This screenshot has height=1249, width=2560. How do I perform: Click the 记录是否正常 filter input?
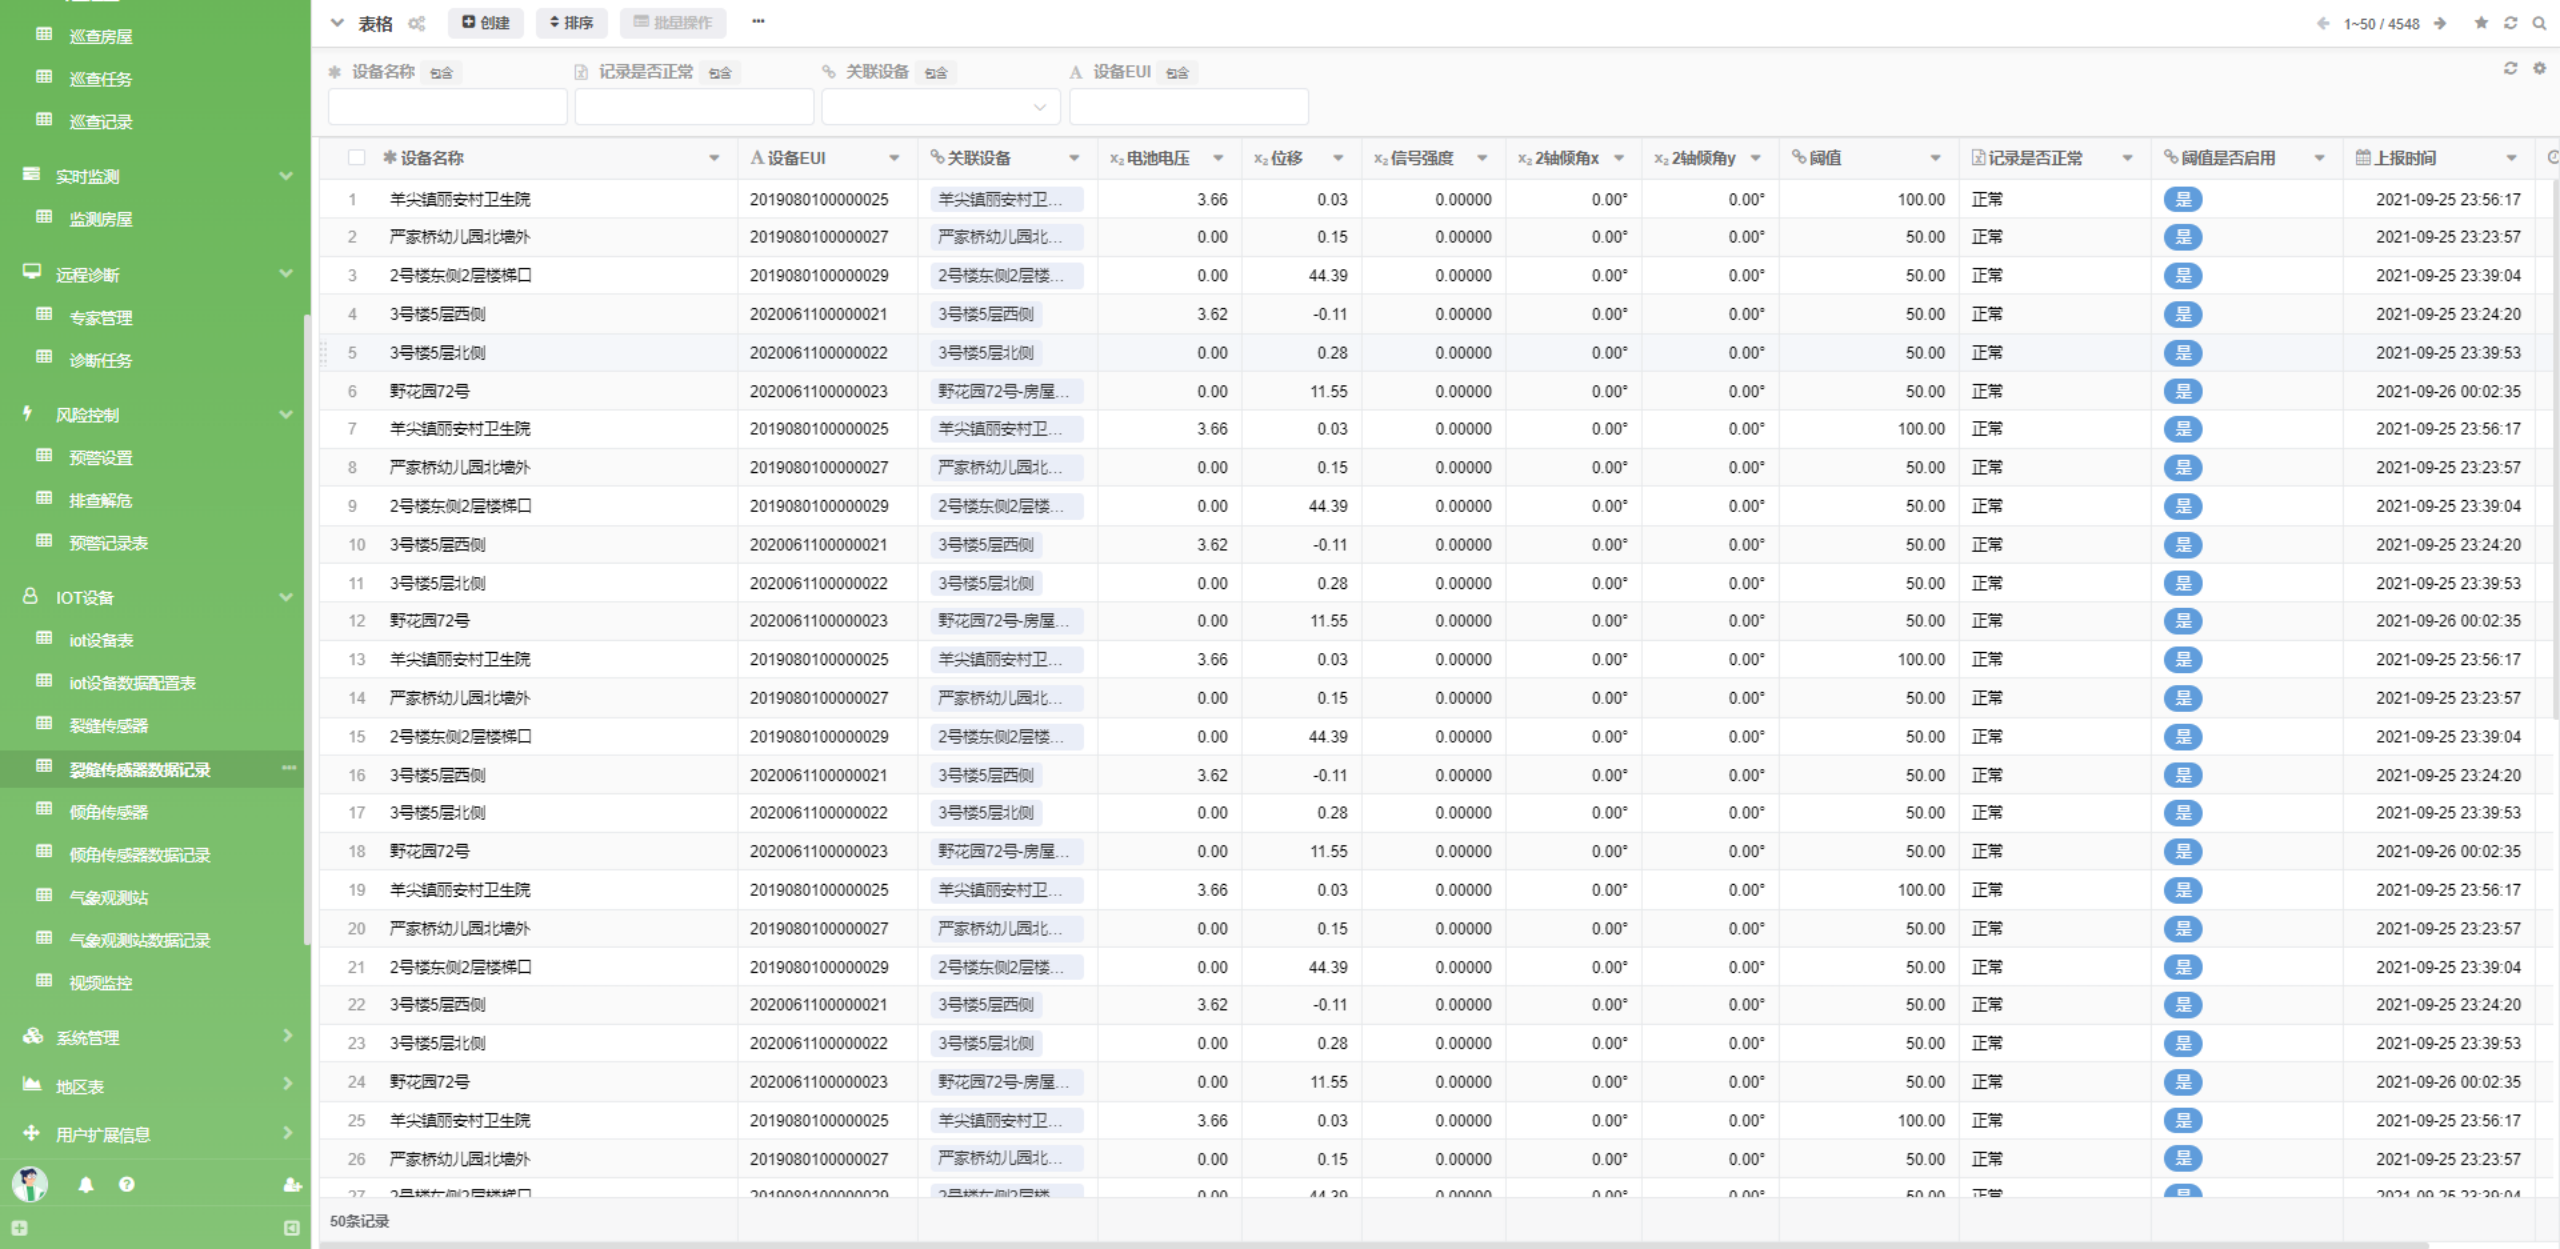[694, 106]
